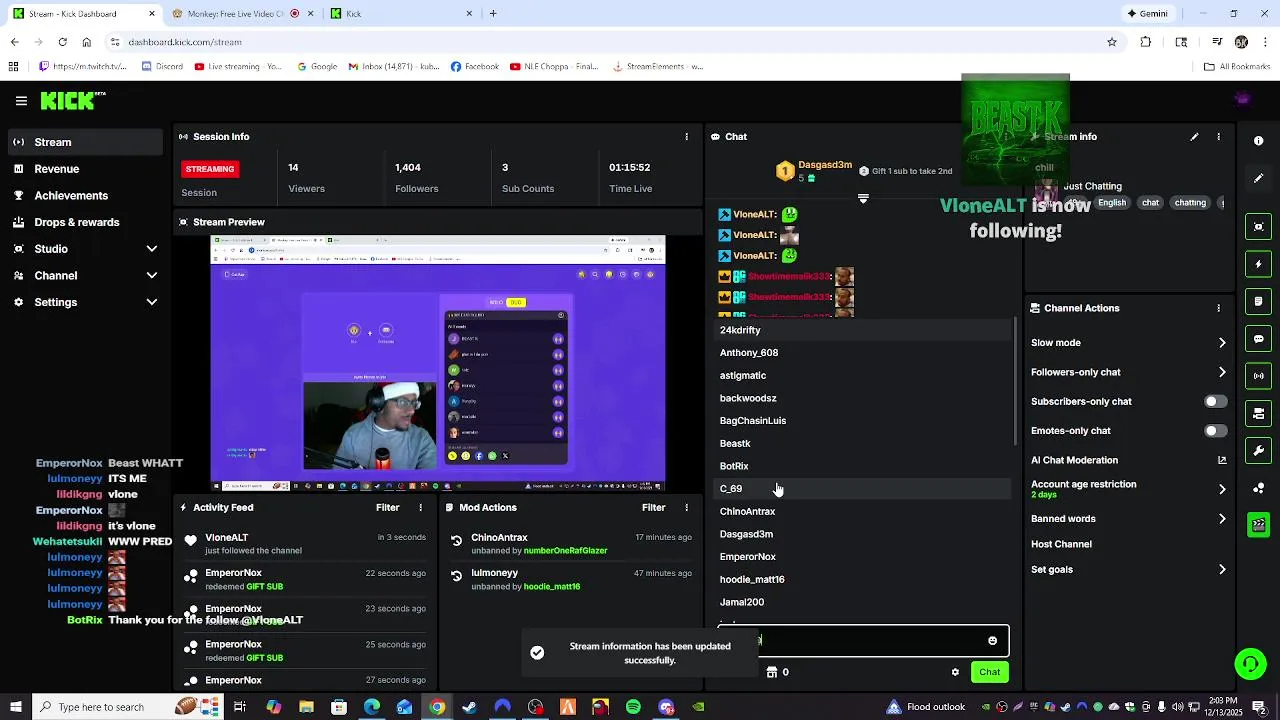Expand the Slow mode settings

click(1128, 343)
